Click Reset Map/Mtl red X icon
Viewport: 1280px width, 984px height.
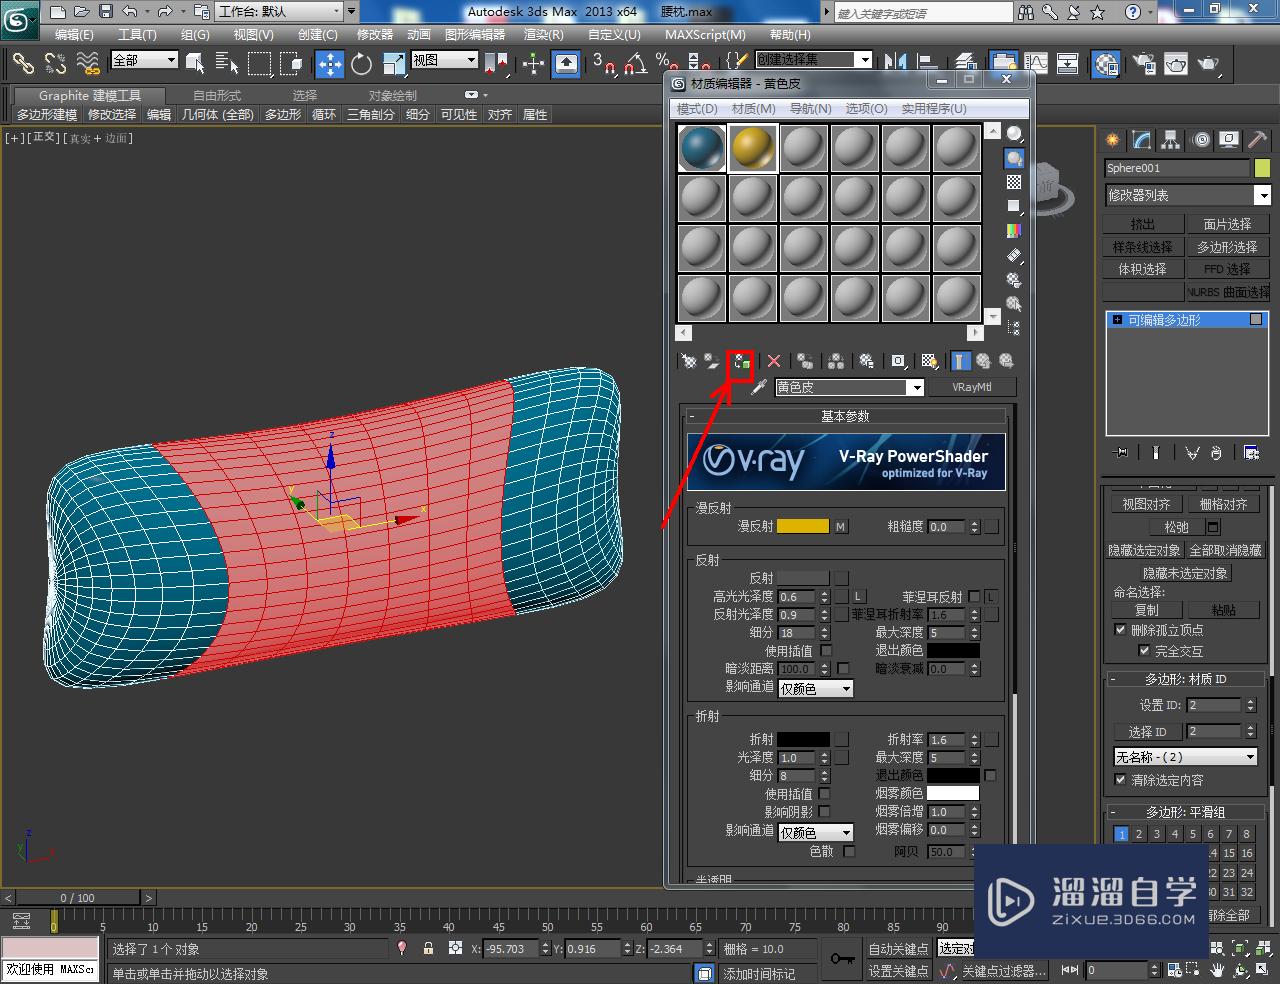click(x=774, y=362)
